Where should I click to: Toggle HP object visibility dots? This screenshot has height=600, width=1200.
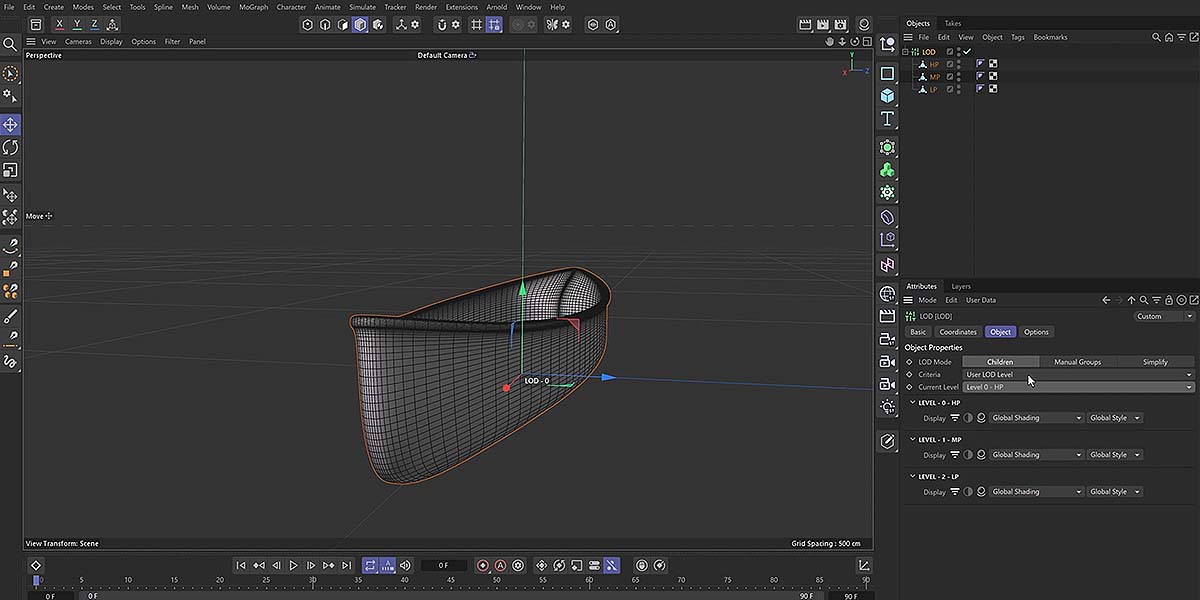959,64
